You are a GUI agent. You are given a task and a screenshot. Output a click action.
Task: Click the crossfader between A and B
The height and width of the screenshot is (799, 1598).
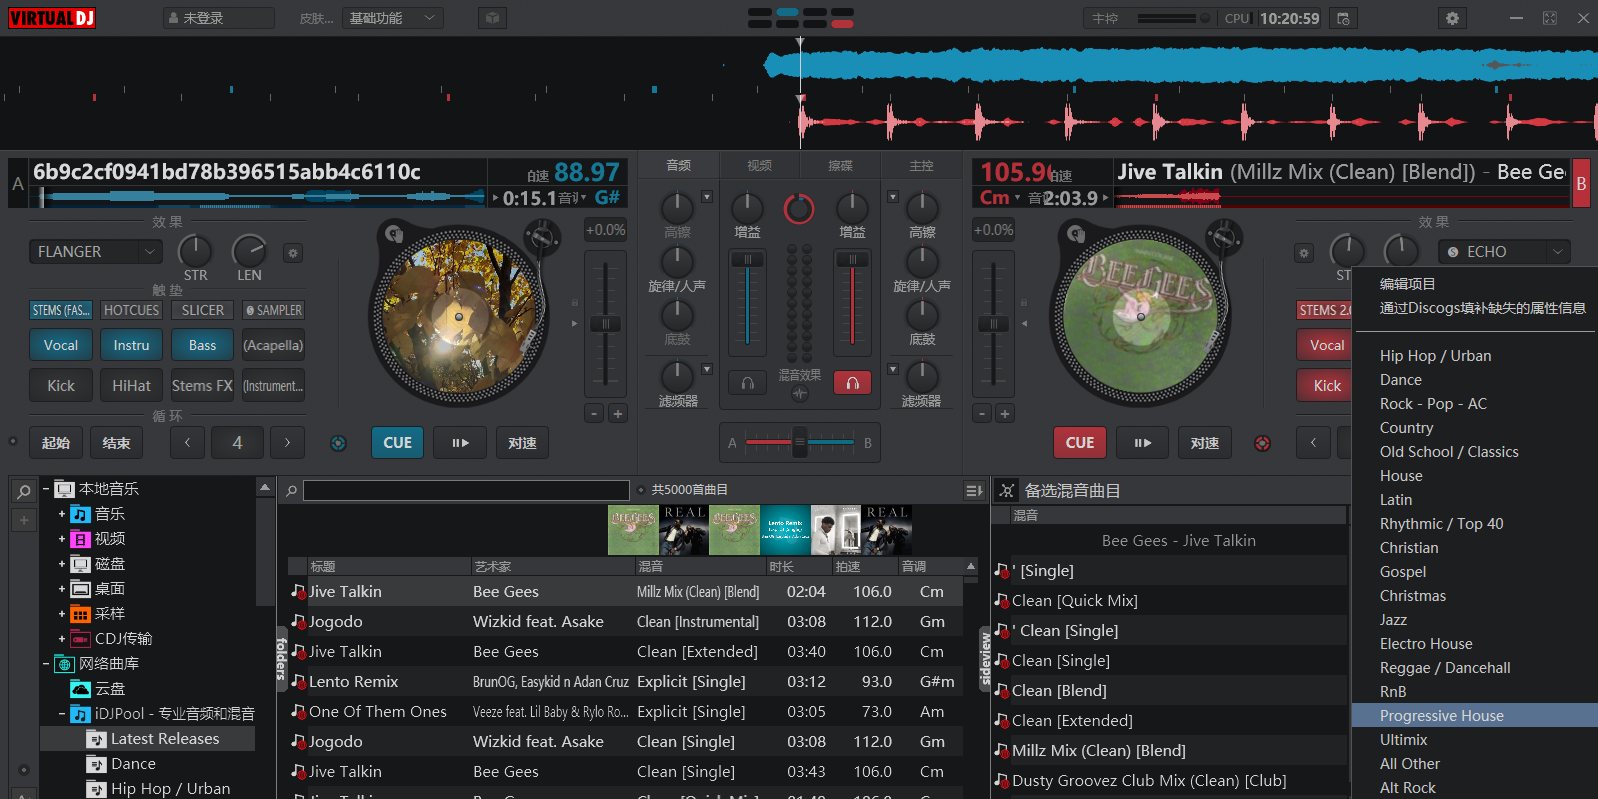(799, 442)
